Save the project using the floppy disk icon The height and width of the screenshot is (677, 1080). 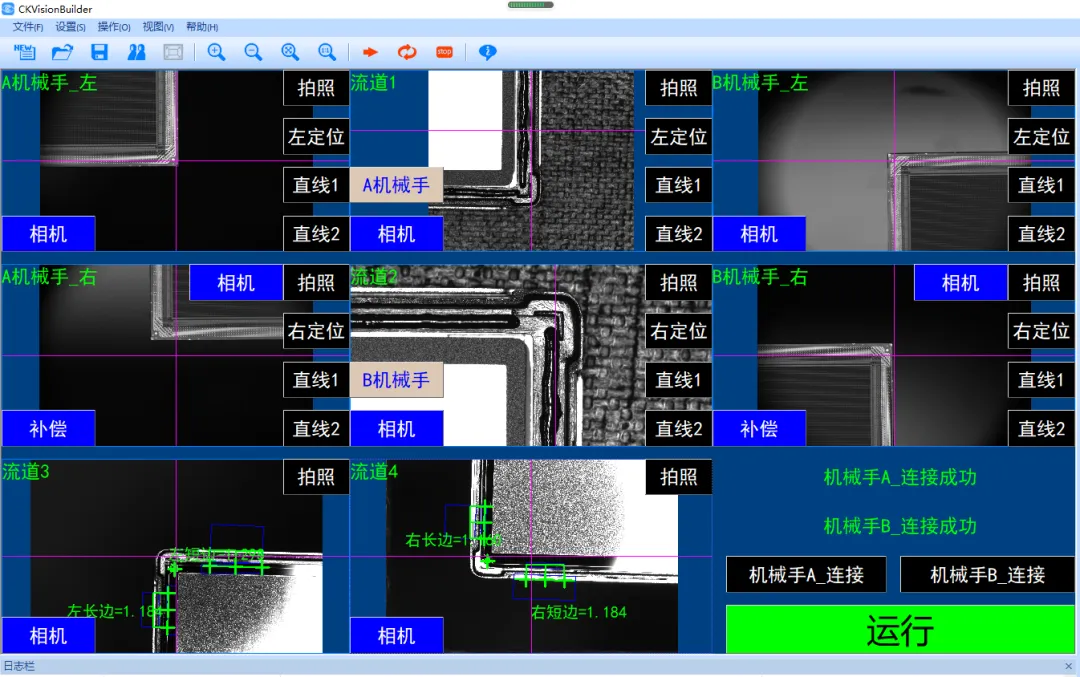[x=99, y=52]
